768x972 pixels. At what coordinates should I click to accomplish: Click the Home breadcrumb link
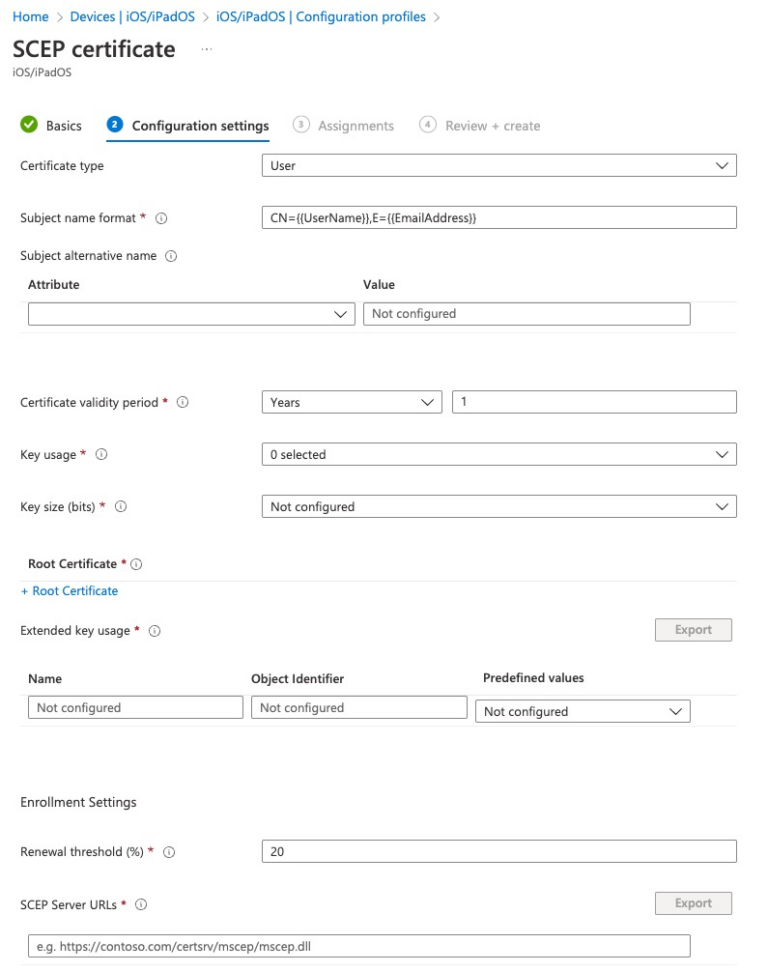click(30, 17)
